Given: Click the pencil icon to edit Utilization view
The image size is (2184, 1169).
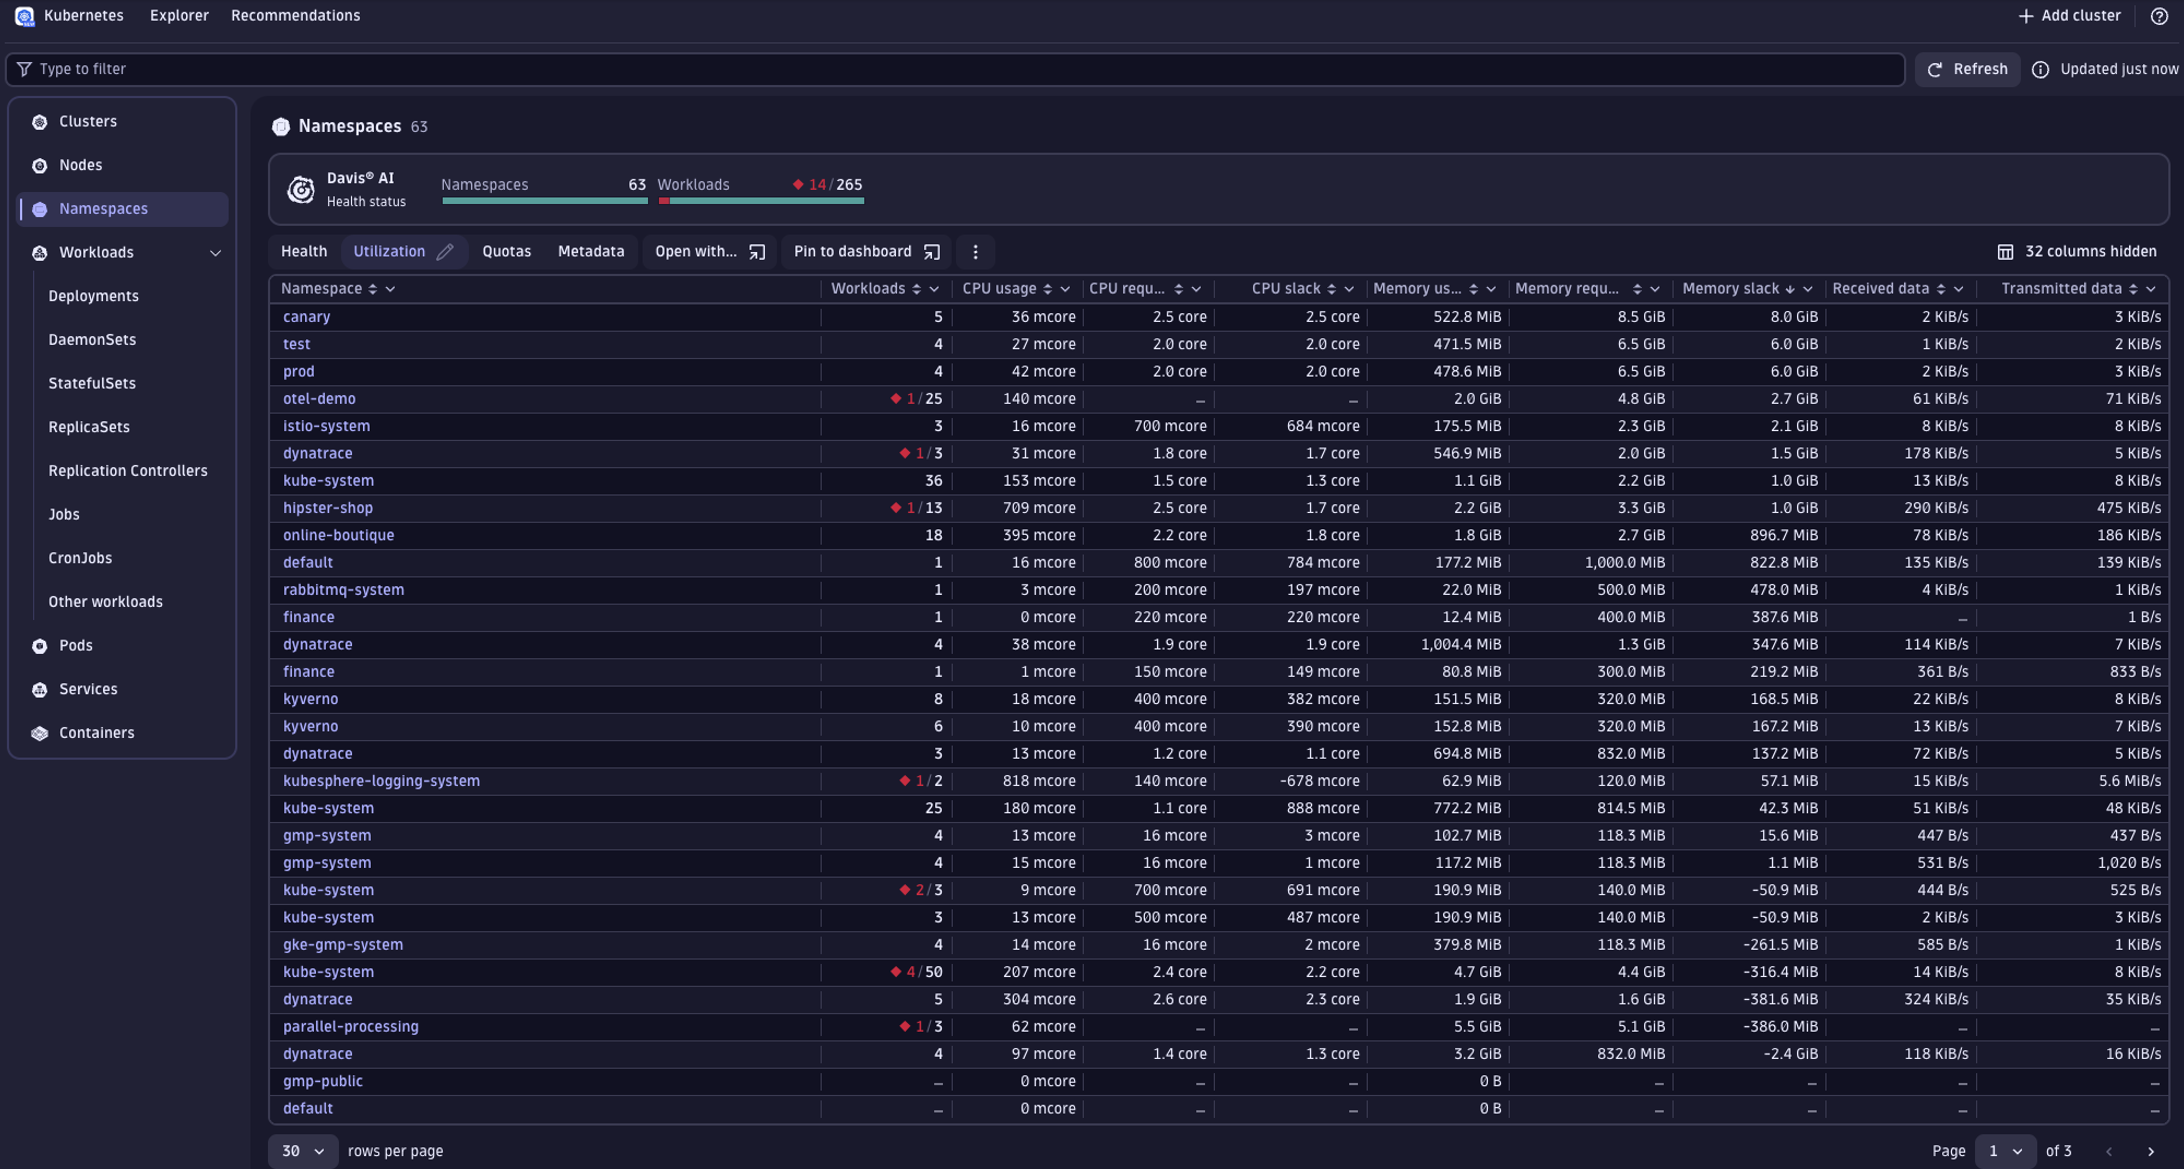Looking at the screenshot, I should (445, 251).
